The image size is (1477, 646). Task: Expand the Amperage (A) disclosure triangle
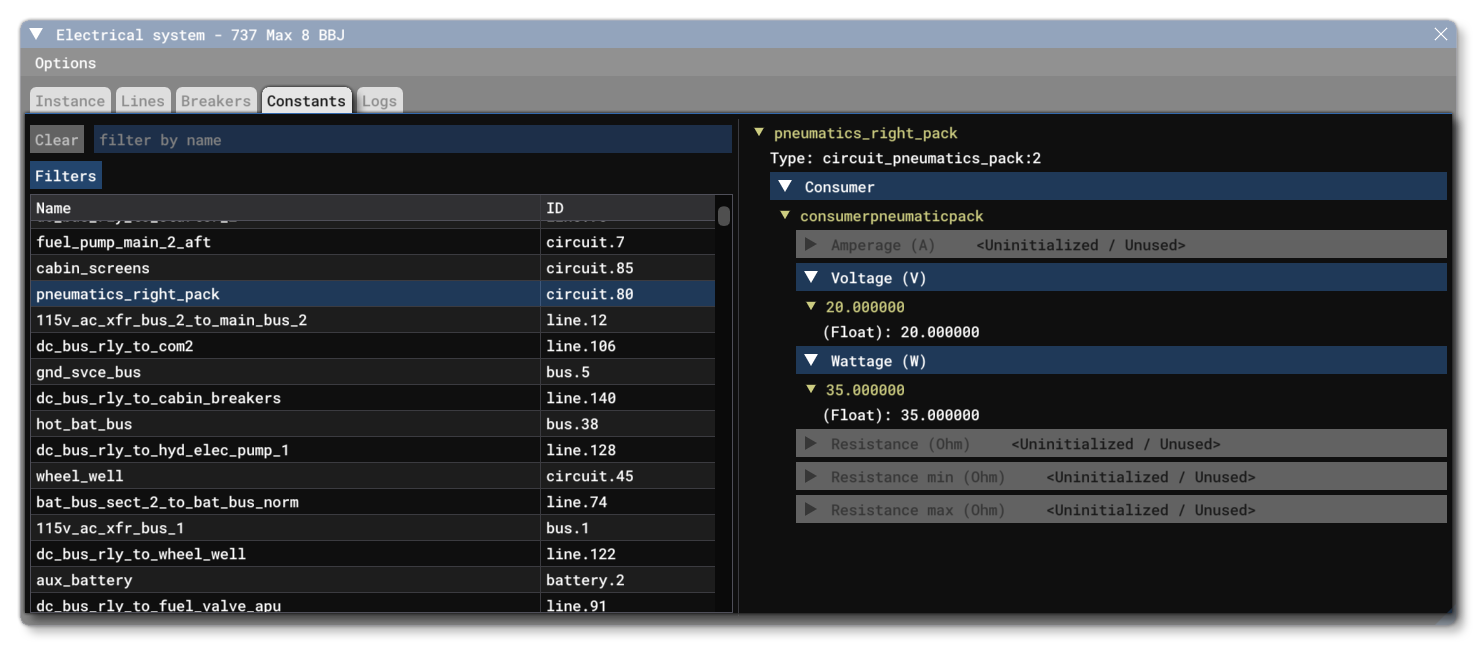coord(812,244)
